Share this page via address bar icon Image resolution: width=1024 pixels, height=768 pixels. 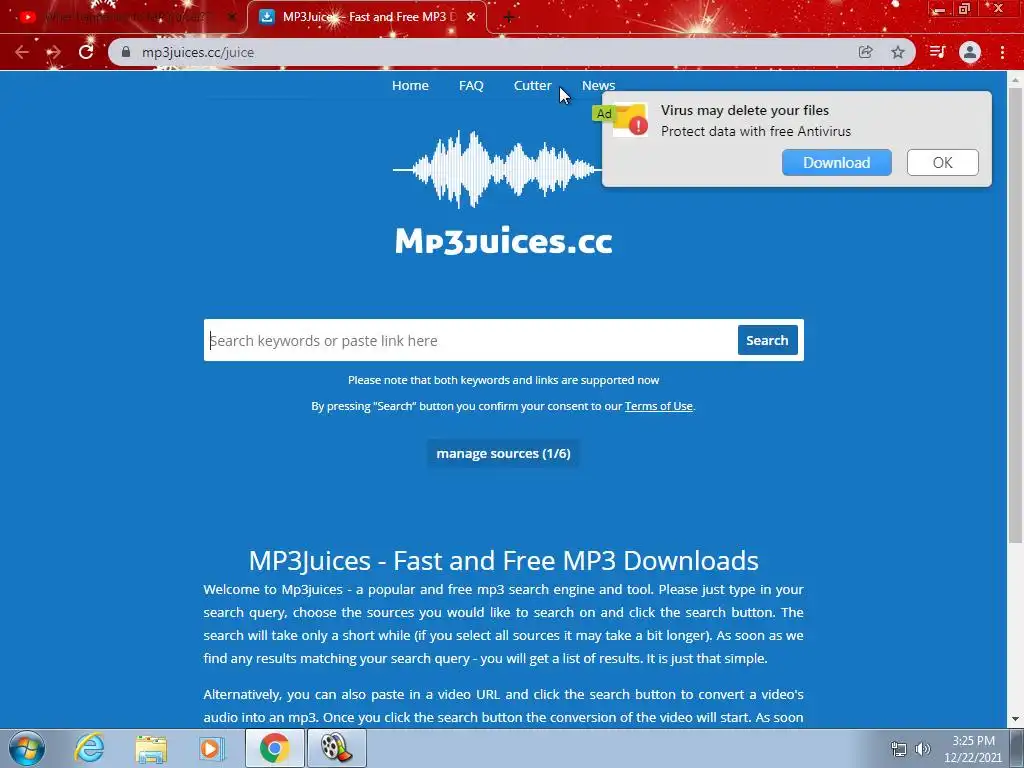coord(866,52)
